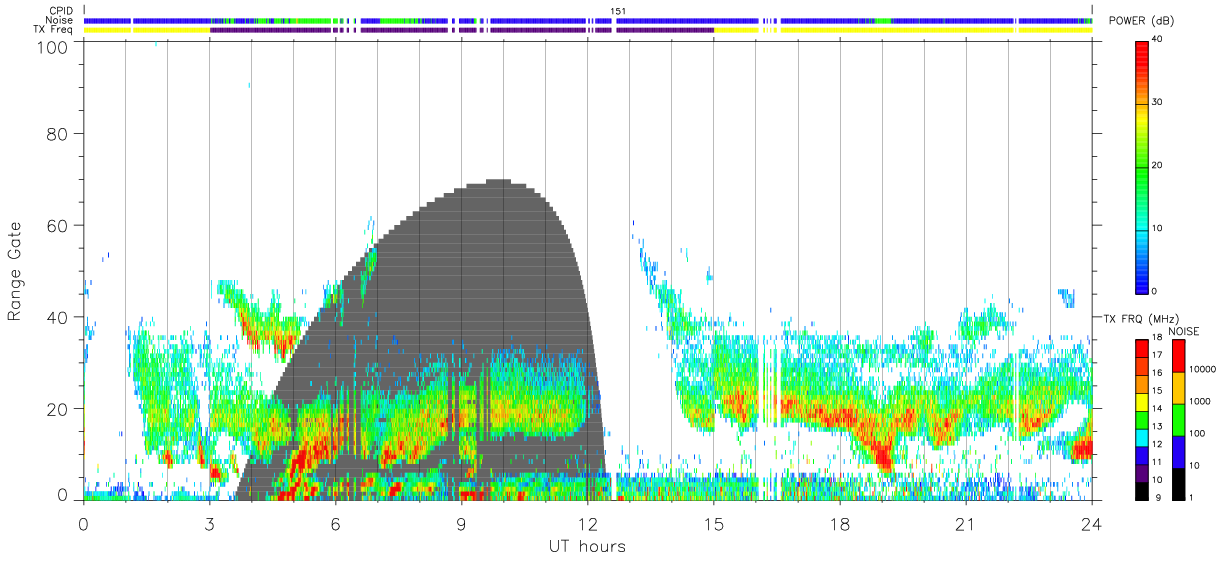Click the 30 tick on POWER color bar

coord(1159,103)
